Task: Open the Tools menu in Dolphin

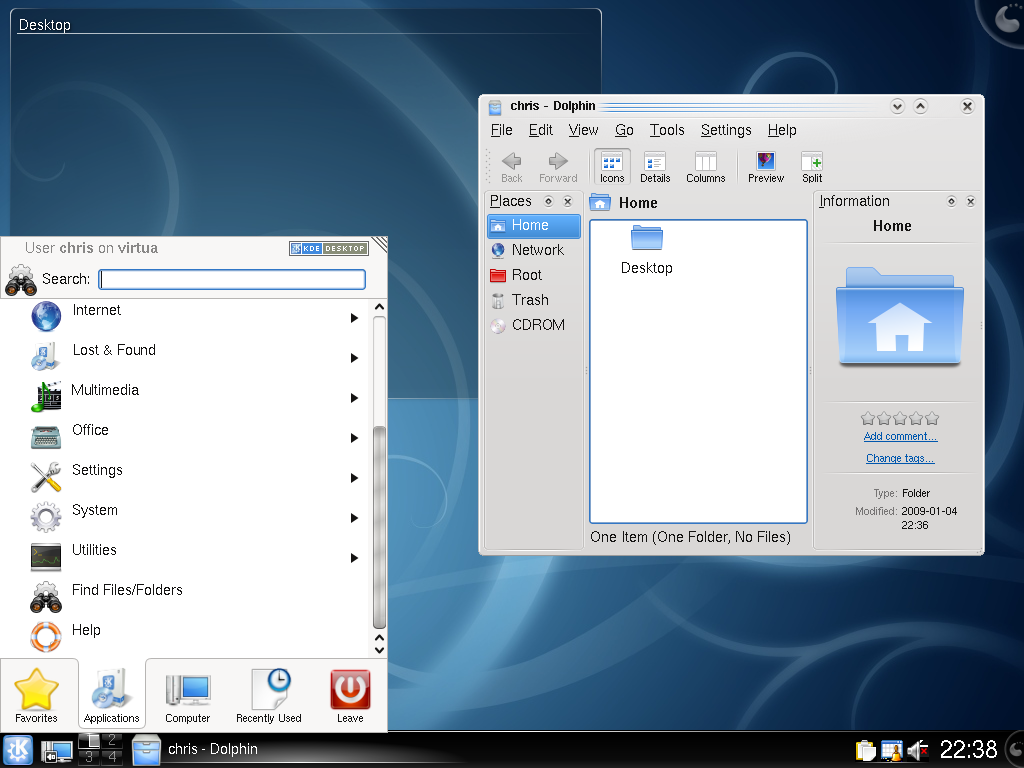Action: pyautogui.click(x=667, y=130)
